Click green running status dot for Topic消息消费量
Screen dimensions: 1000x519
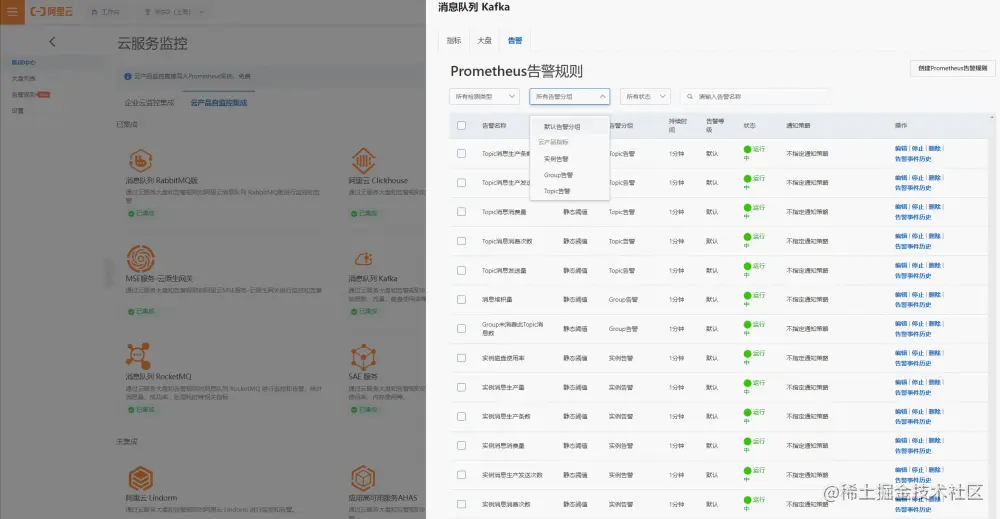747,207
